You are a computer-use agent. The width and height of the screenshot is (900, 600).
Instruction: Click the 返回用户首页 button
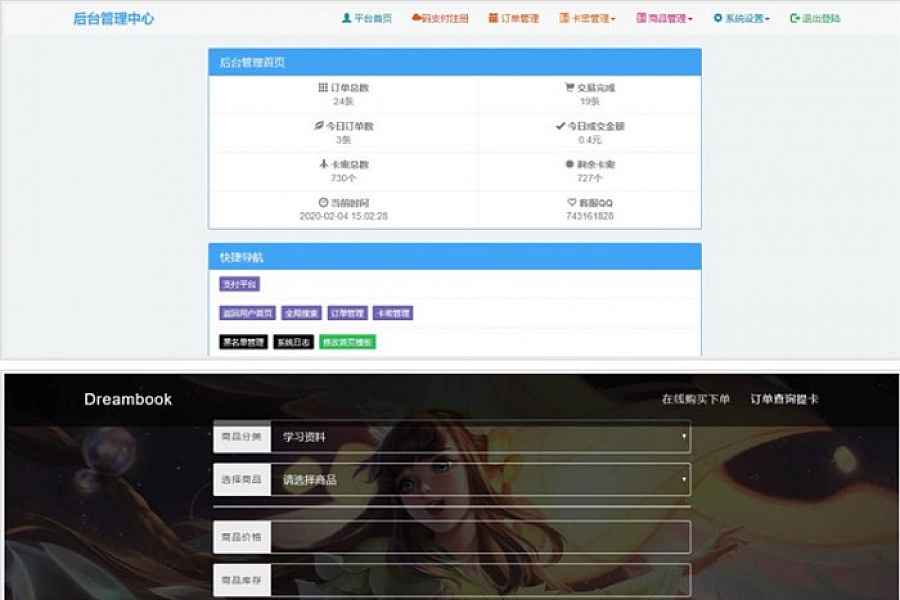coord(247,313)
